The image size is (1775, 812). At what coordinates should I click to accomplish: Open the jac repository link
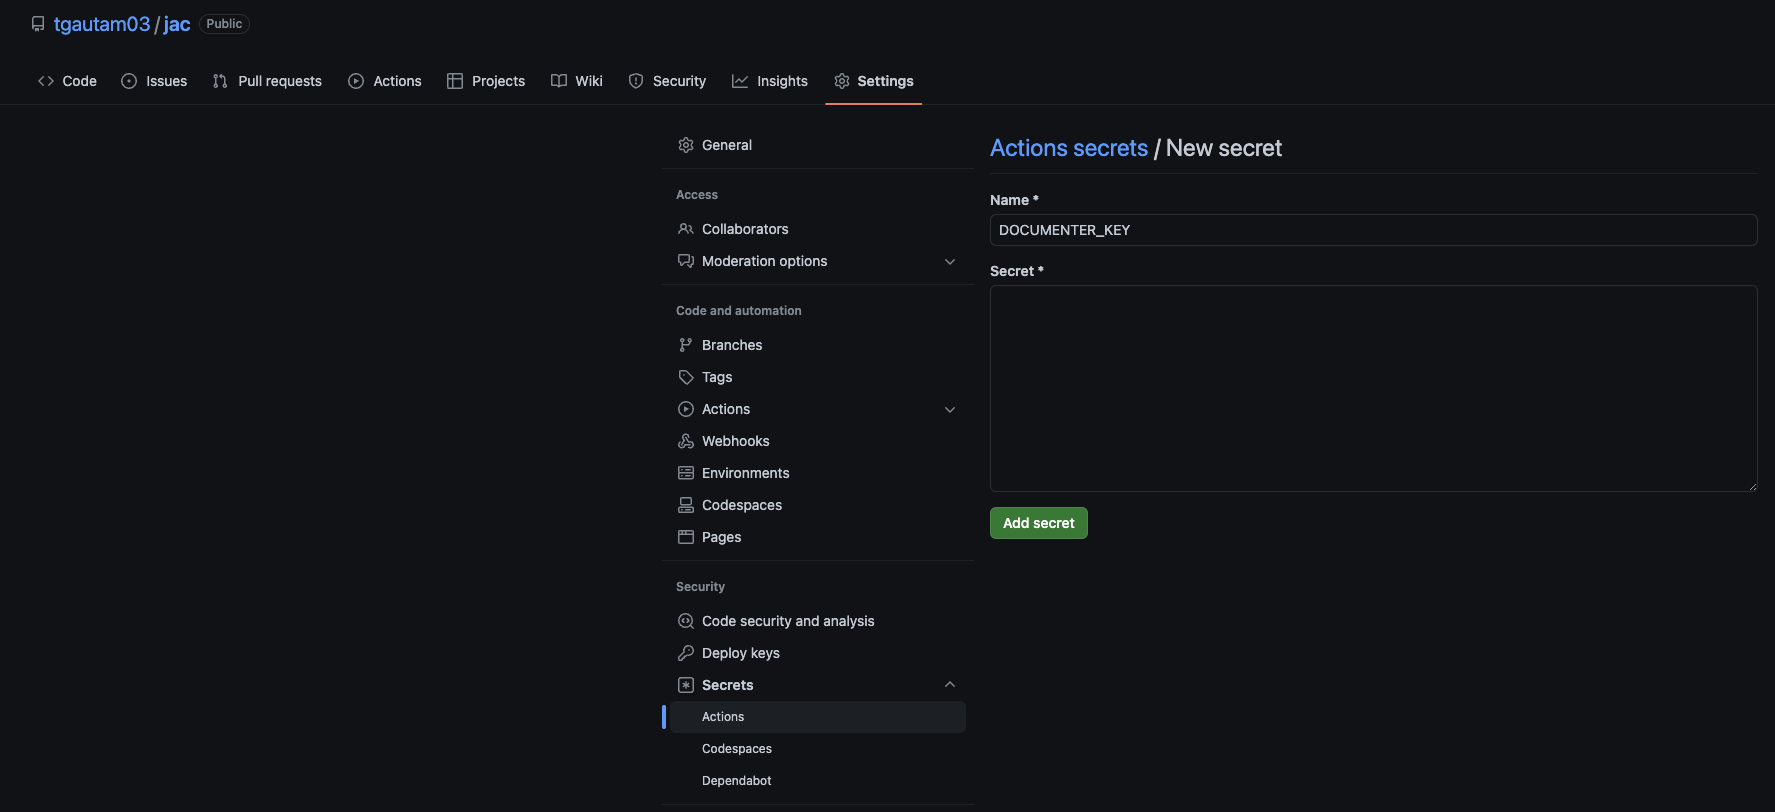pyautogui.click(x=177, y=24)
